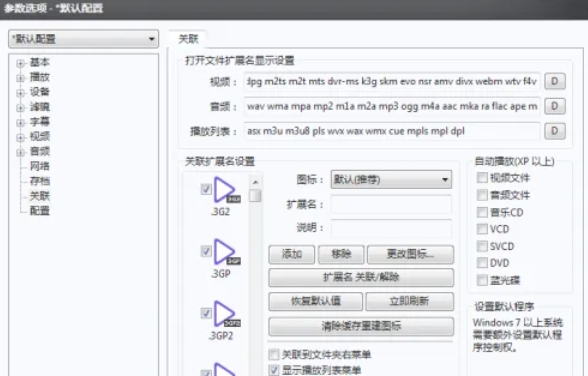
Task: Click the 播放列表 extensions text field
Action: [x=392, y=131]
